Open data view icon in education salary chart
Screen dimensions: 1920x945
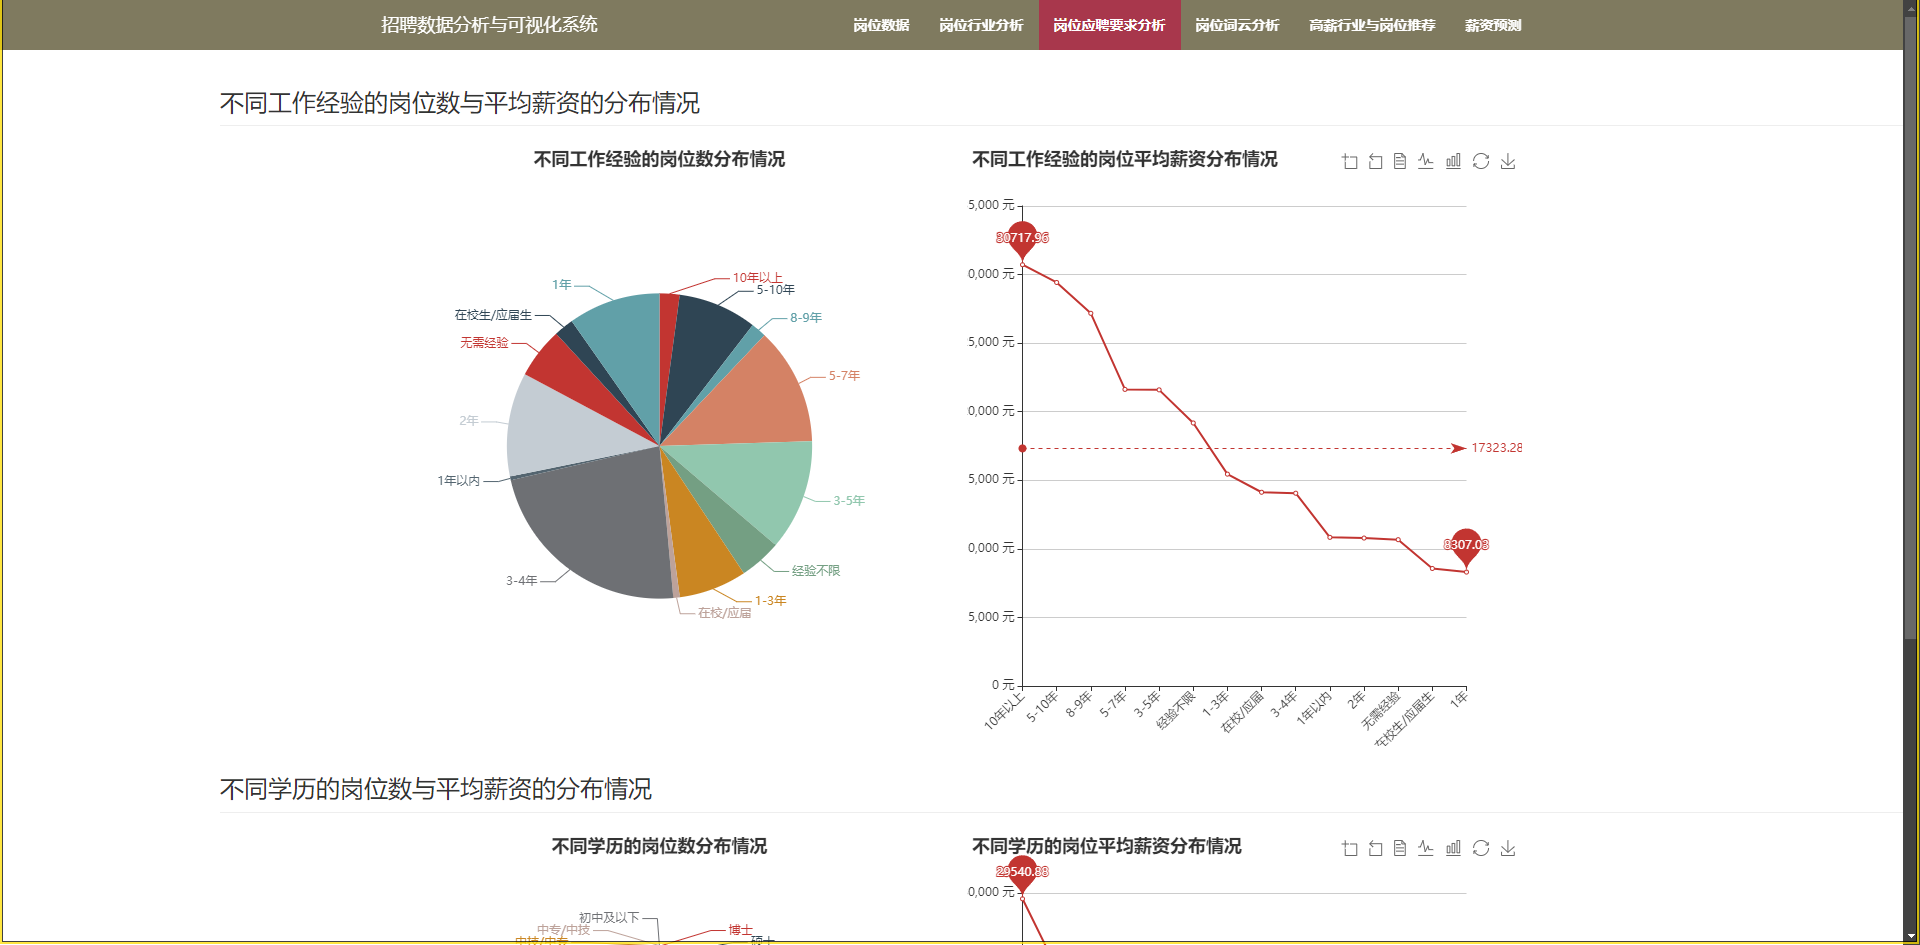[1400, 848]
